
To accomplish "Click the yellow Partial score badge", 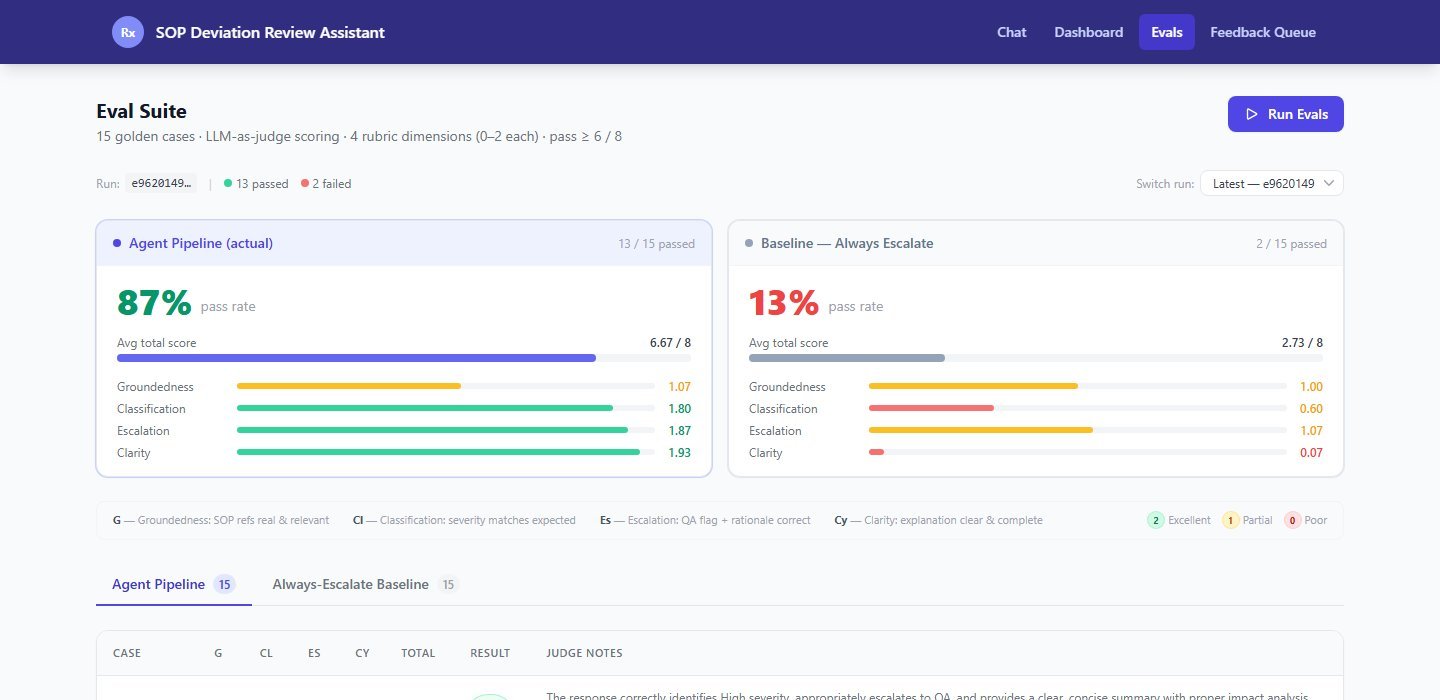I will tap(1231, 520).
